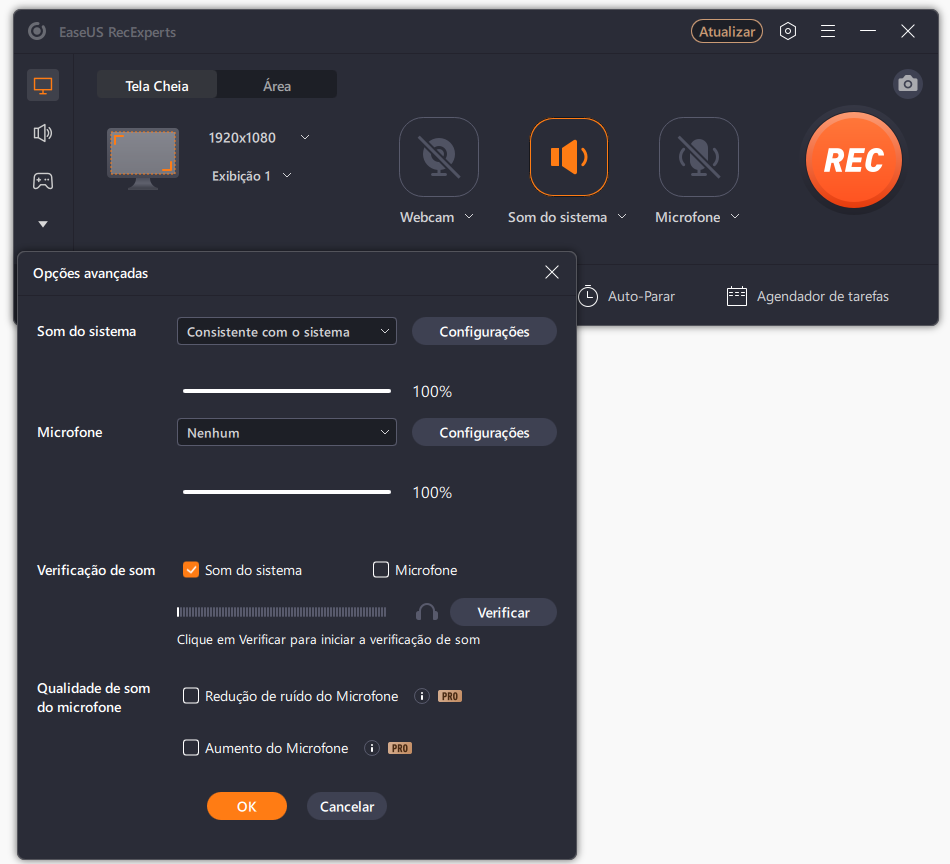Show info for Aumento do Microfone

[x=371, y=748]
